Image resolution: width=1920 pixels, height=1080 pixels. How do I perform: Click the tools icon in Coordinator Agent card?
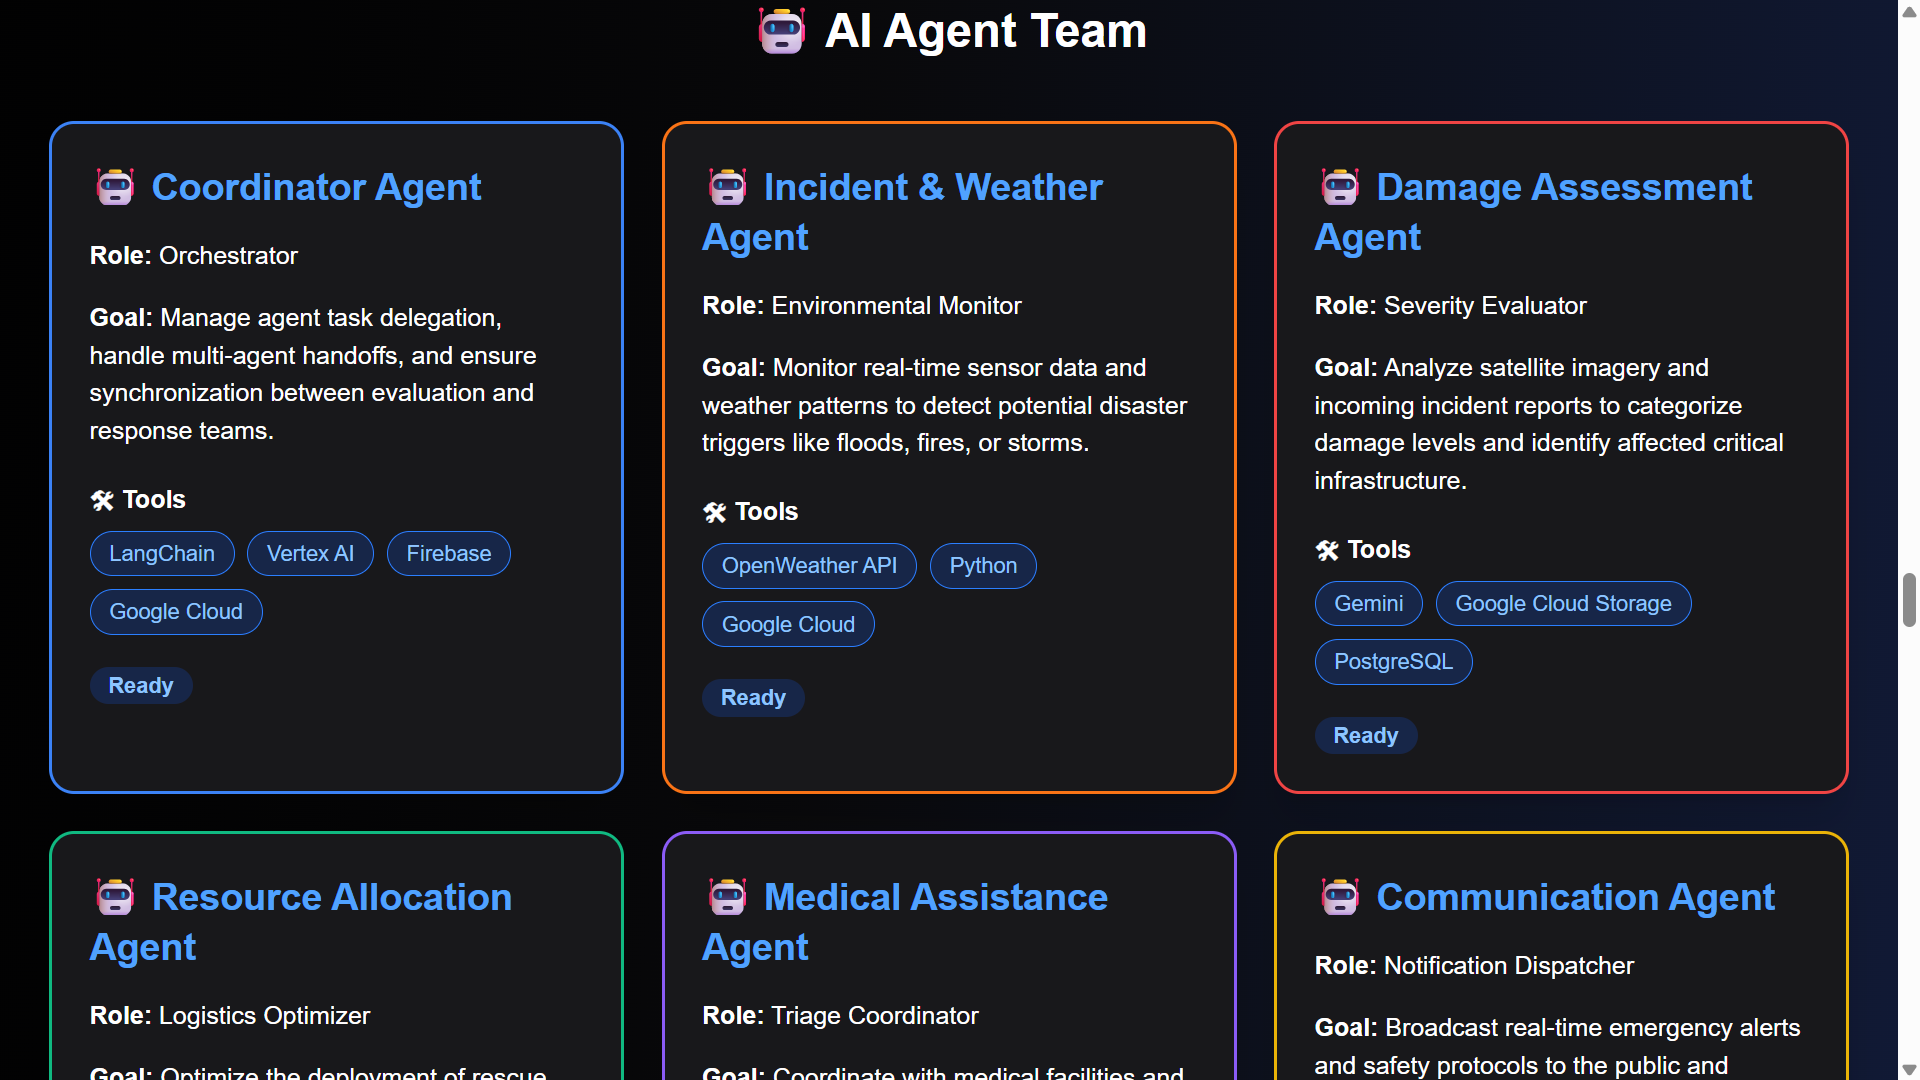[102, 500]
